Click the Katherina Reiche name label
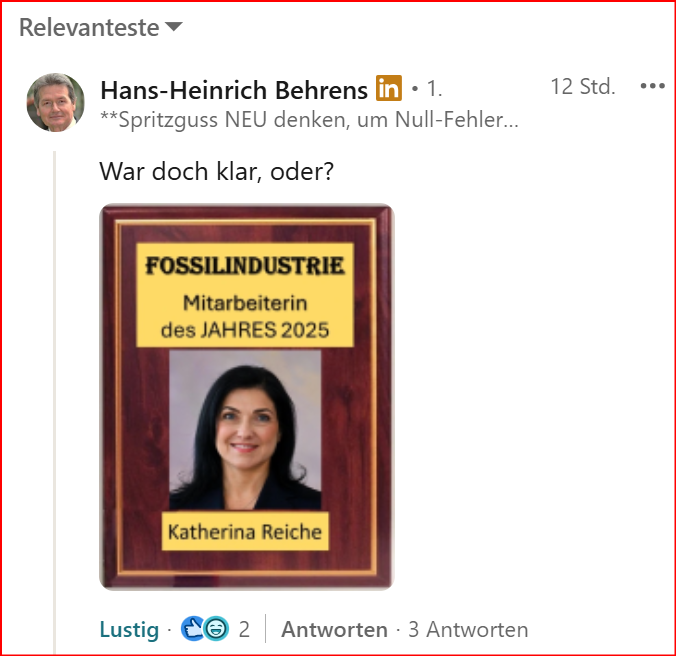This screenshot has height=656, width=676. 245,531
